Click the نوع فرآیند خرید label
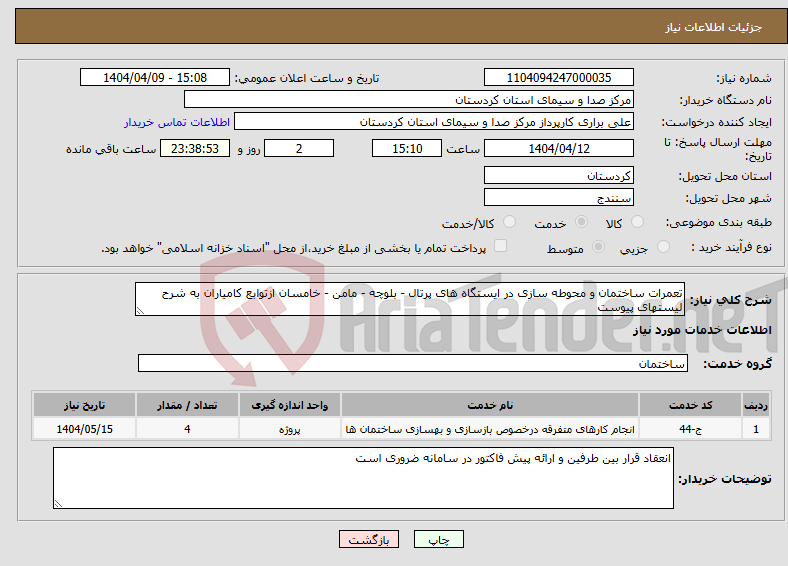The width and height of the screenshot is (788, 566). click(732, 247)
